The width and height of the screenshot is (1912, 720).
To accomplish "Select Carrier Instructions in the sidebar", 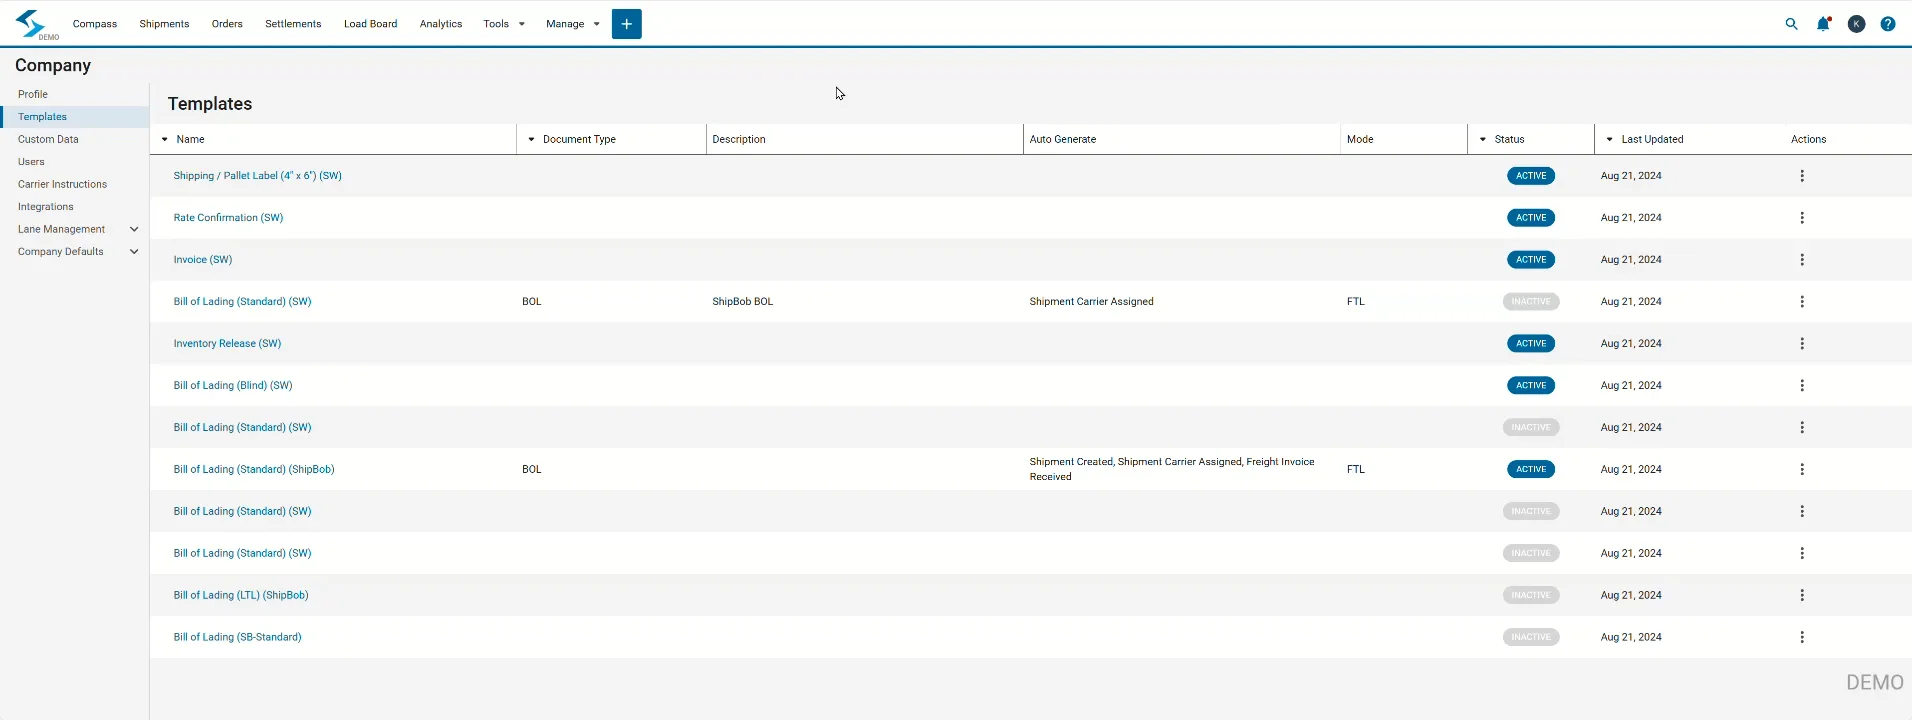I will click(62, 185).
